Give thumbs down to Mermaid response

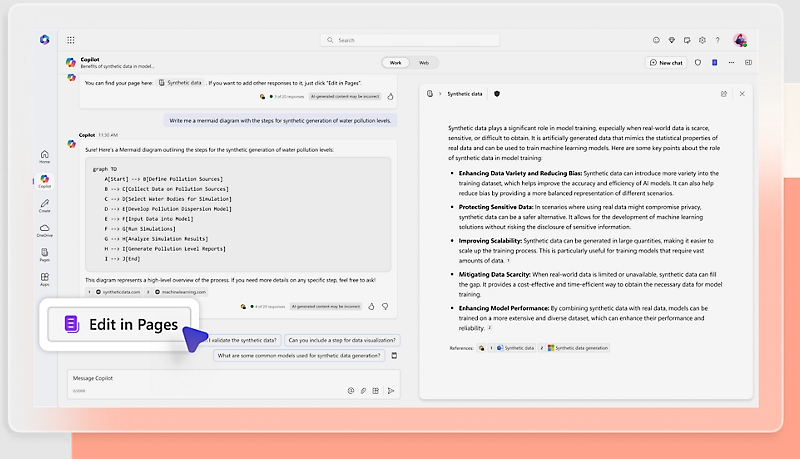[x=385, y=307]
